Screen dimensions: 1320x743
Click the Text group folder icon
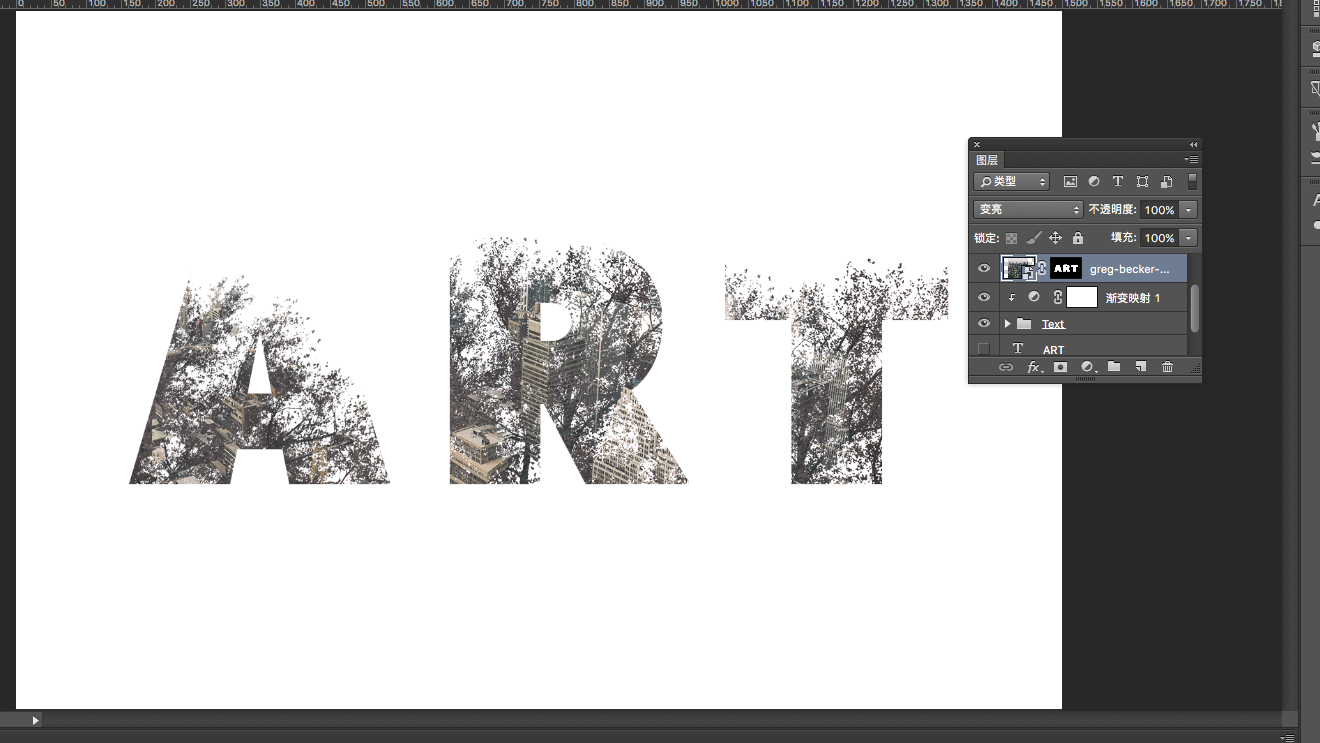[x=1024, y=324]
